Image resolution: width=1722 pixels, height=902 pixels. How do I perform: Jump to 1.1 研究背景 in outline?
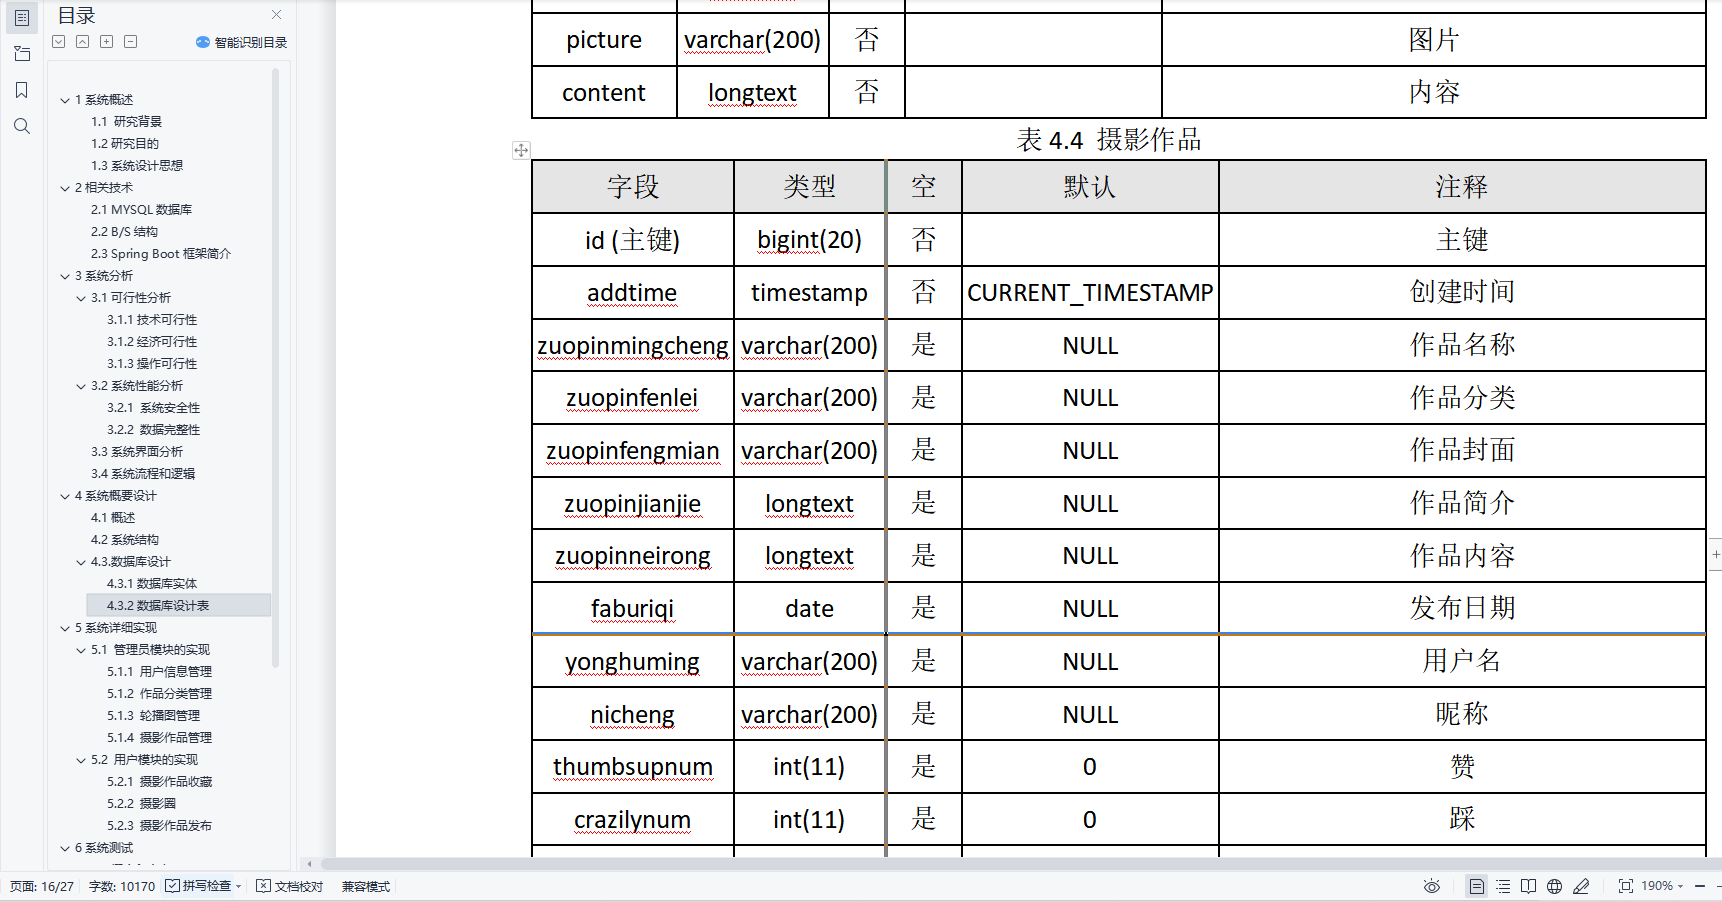pyautogui.click(x=126, y=122)
